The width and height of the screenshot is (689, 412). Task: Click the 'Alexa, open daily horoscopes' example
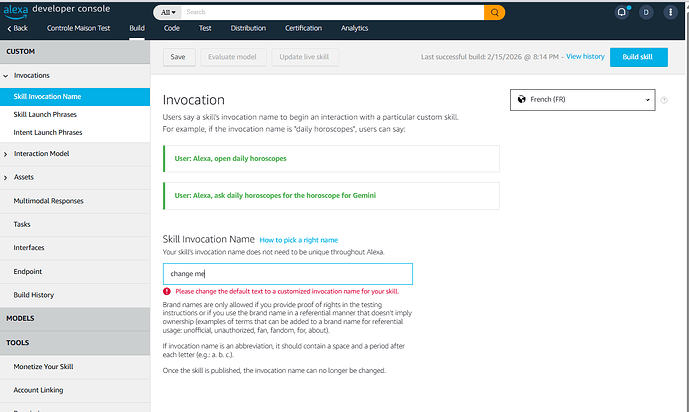click(x=331, y=159)
